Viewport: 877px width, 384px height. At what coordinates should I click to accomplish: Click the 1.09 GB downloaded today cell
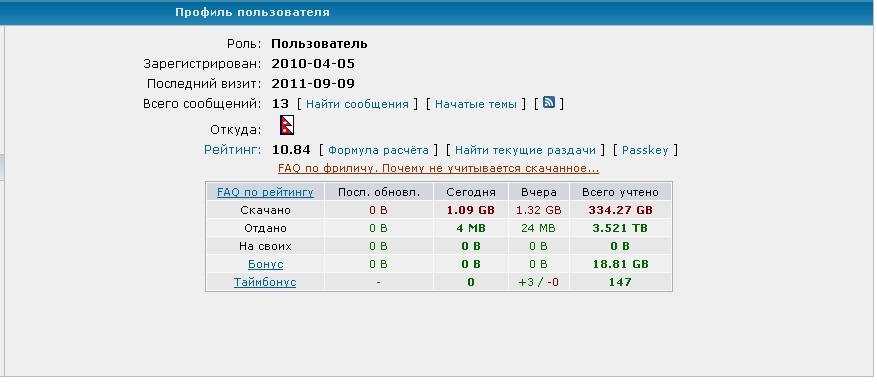coord(471,211)
